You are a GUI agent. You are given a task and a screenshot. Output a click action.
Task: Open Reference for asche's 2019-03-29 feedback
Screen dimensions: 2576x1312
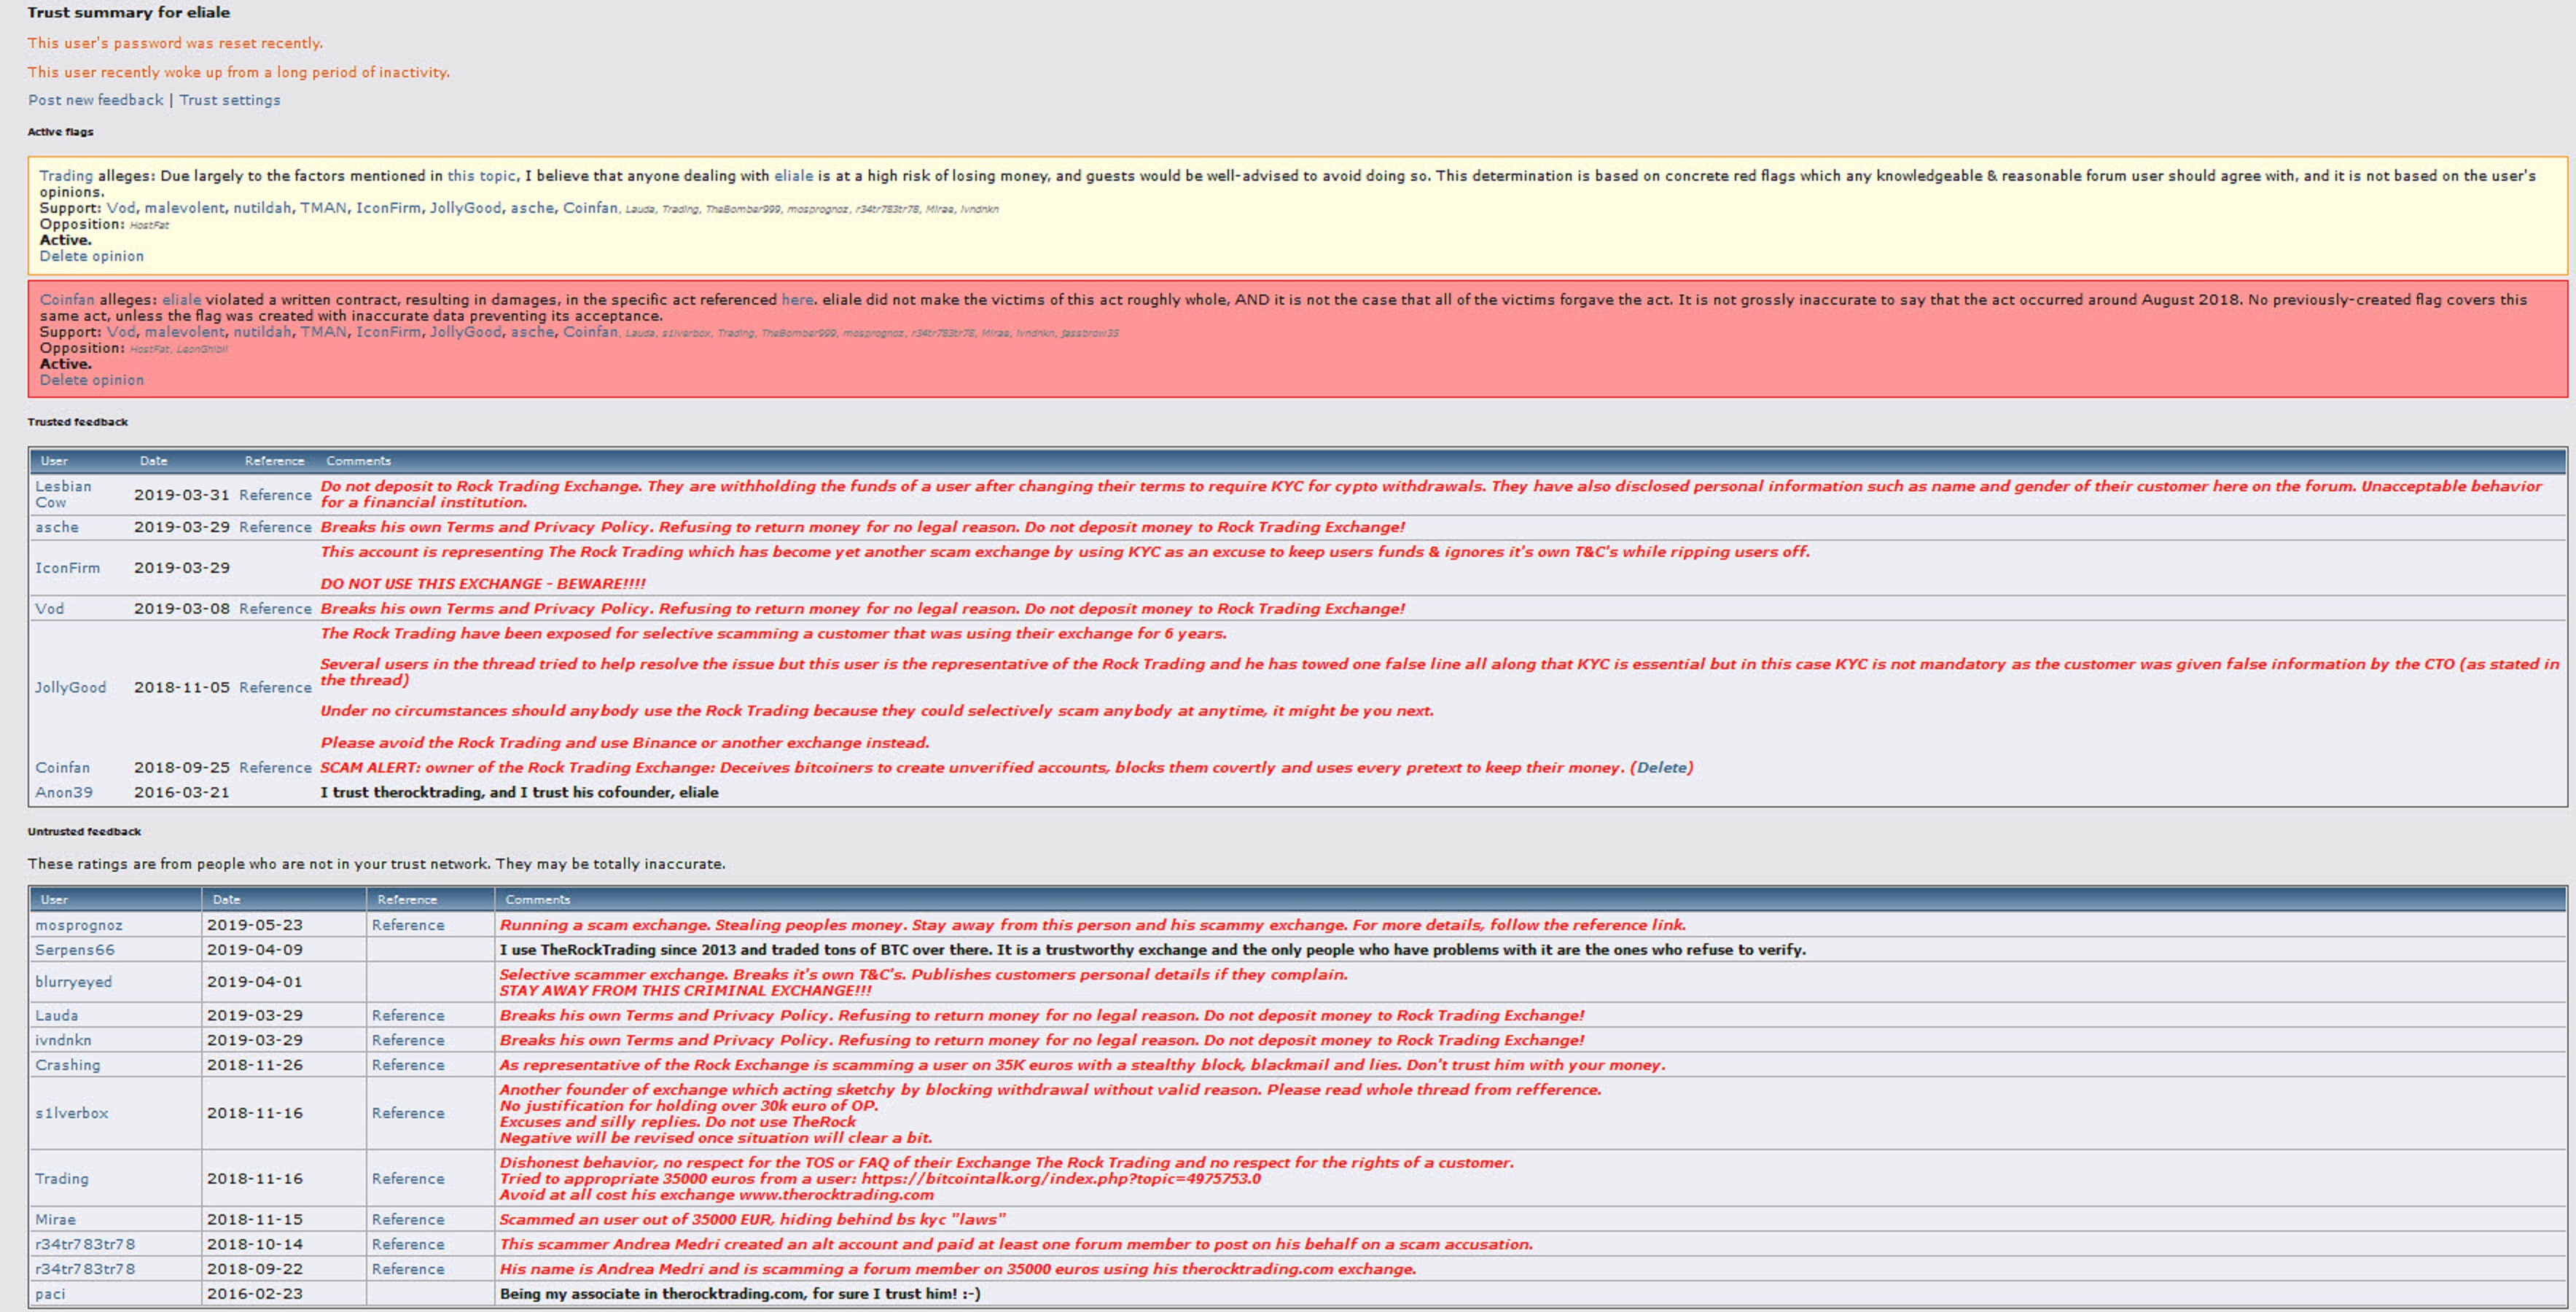click(275, 527)
